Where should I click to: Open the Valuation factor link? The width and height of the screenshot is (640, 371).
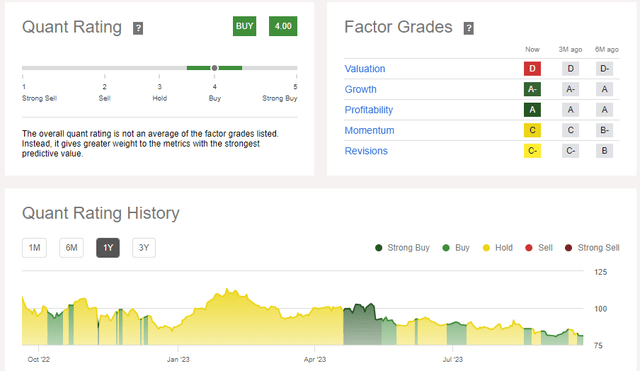tap(365, 69)
